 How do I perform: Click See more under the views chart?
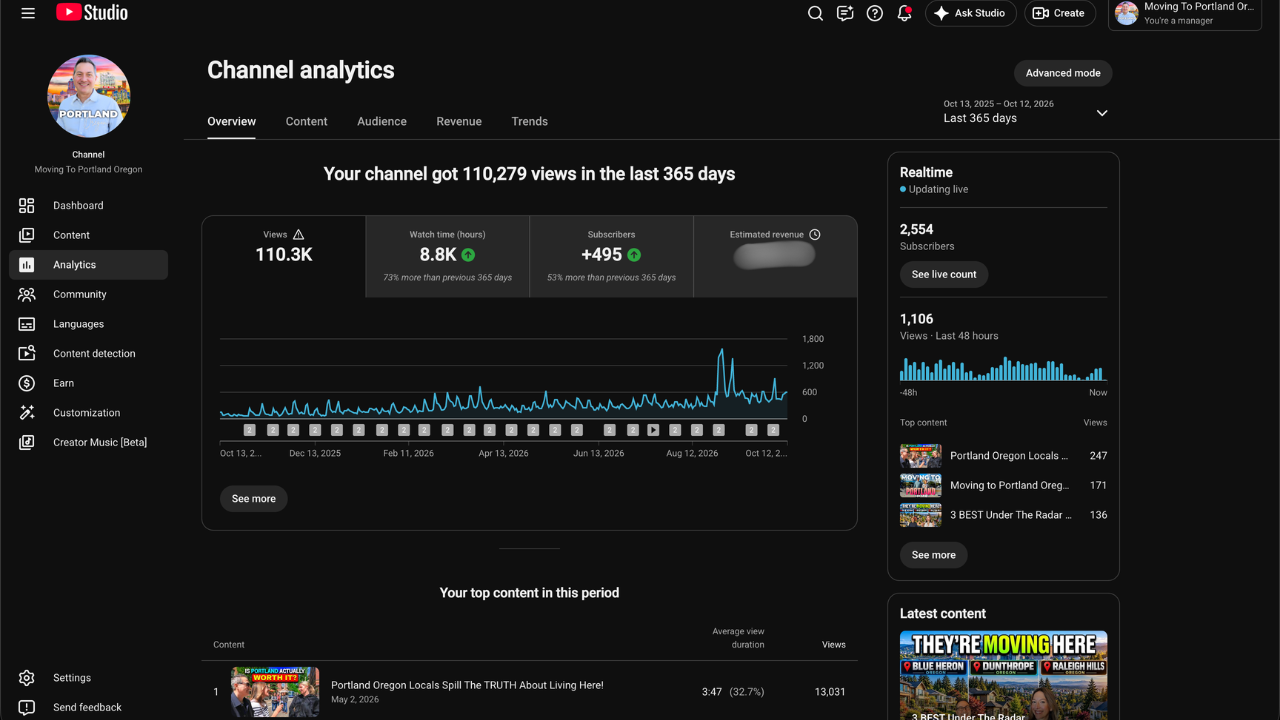254,498
